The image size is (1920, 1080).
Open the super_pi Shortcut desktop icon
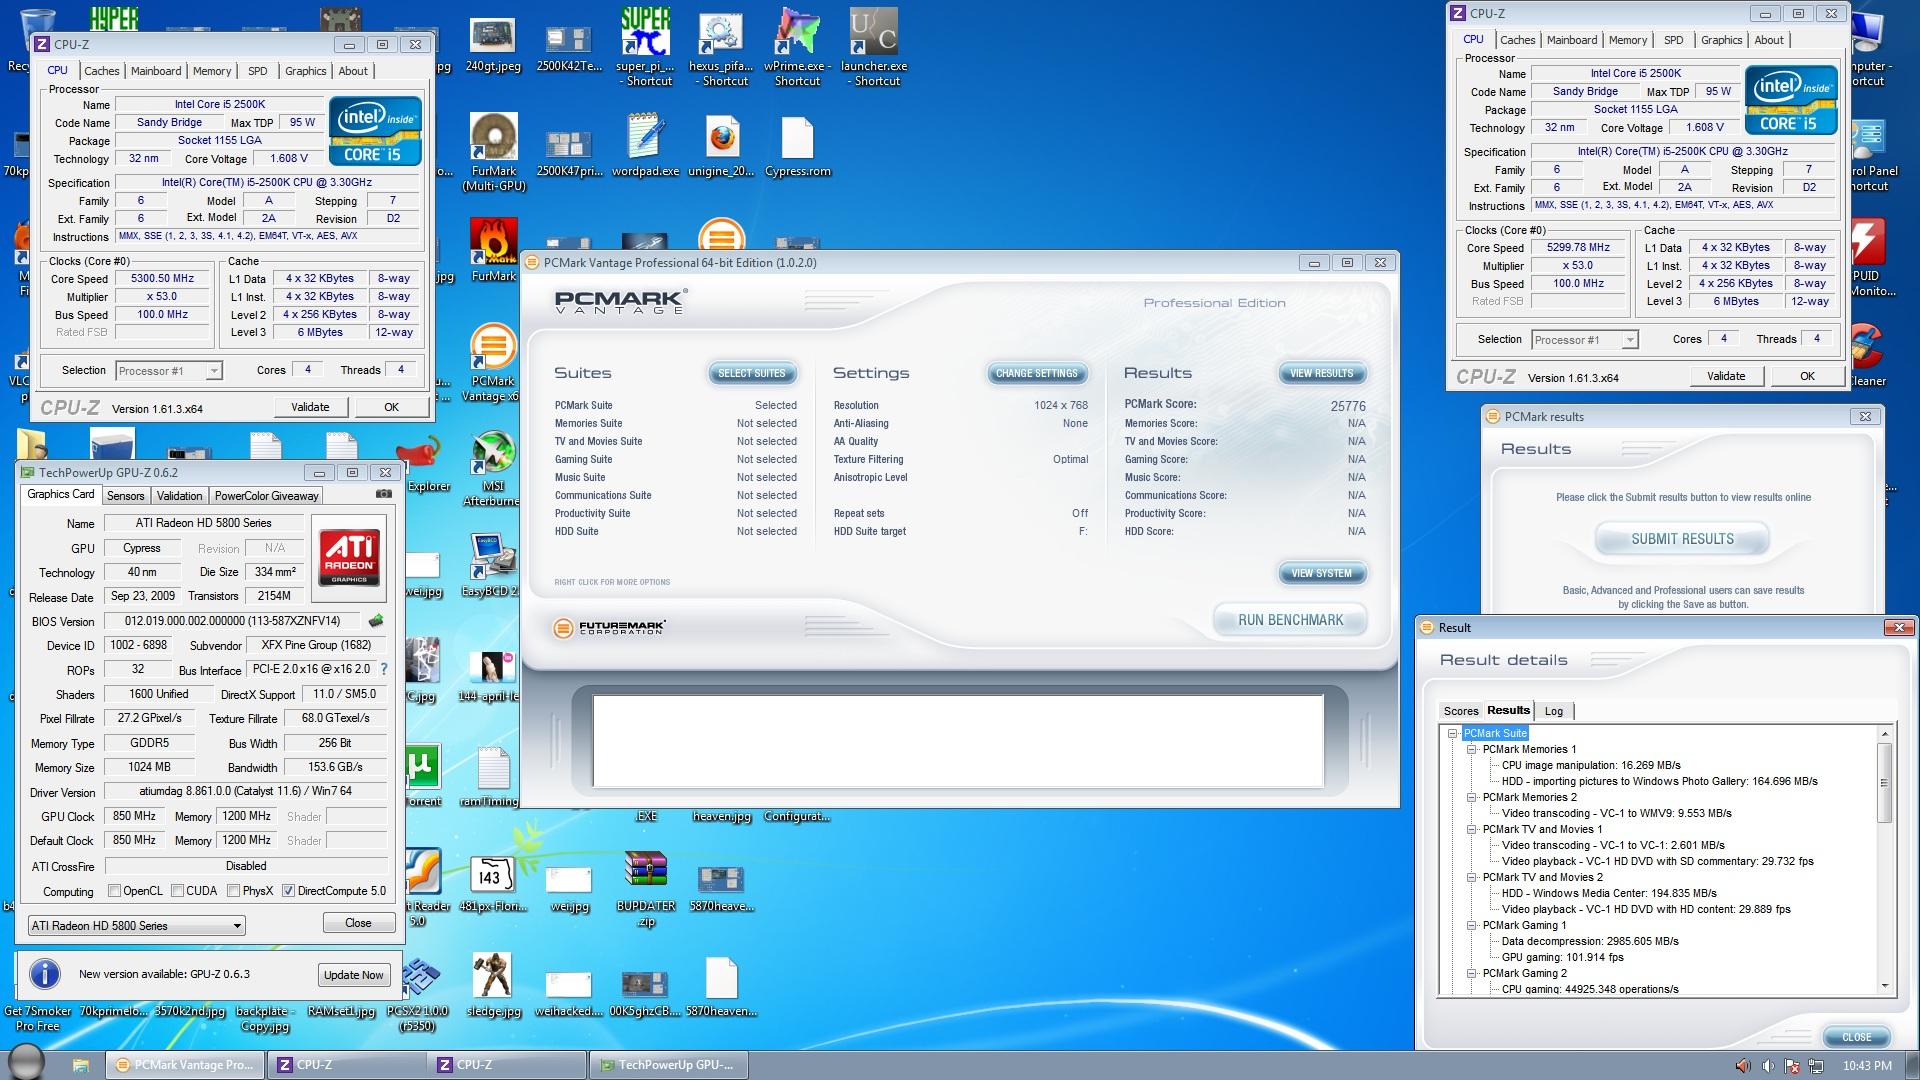[x=645, y=47]
